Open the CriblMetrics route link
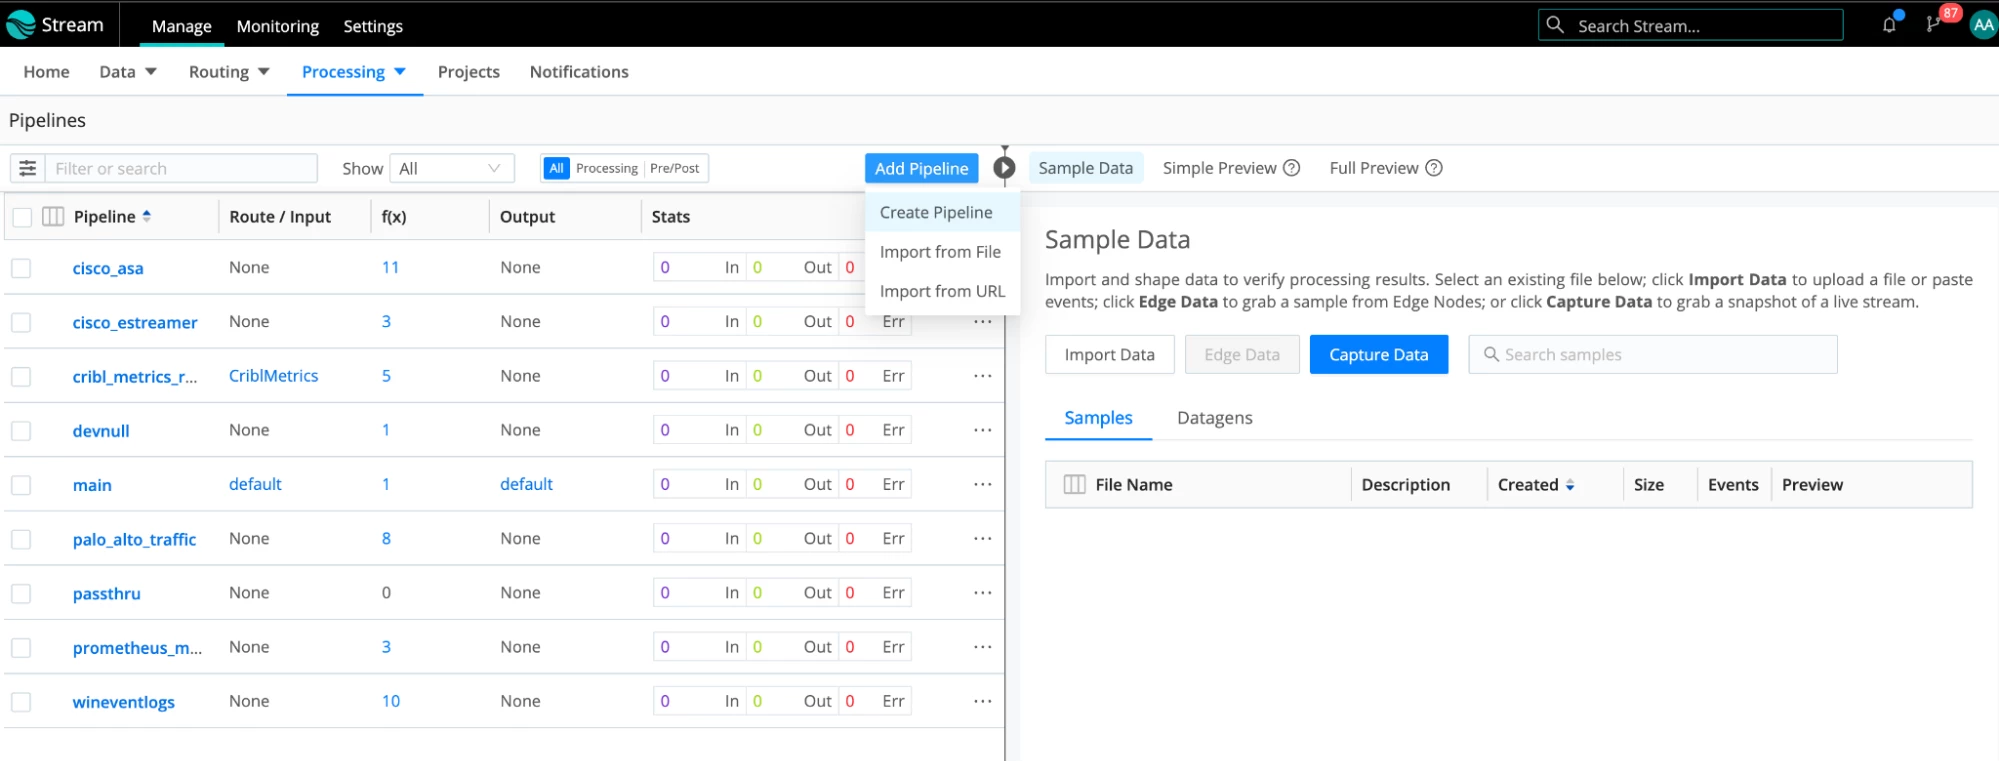1999x762 pixels. (x=273, y=376)
